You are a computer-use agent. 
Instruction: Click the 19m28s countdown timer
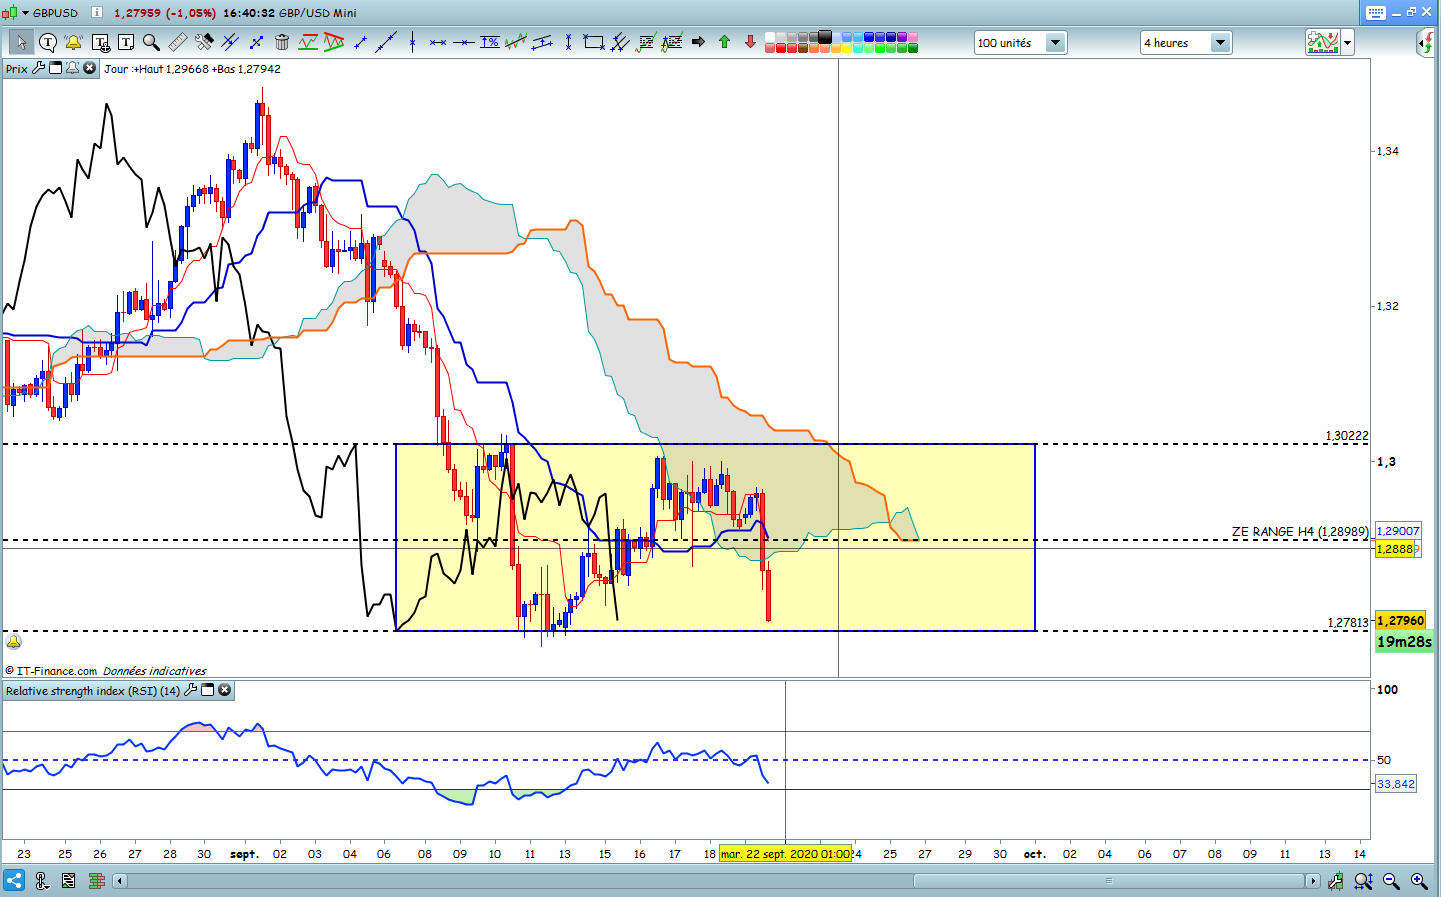(1404, 642)
